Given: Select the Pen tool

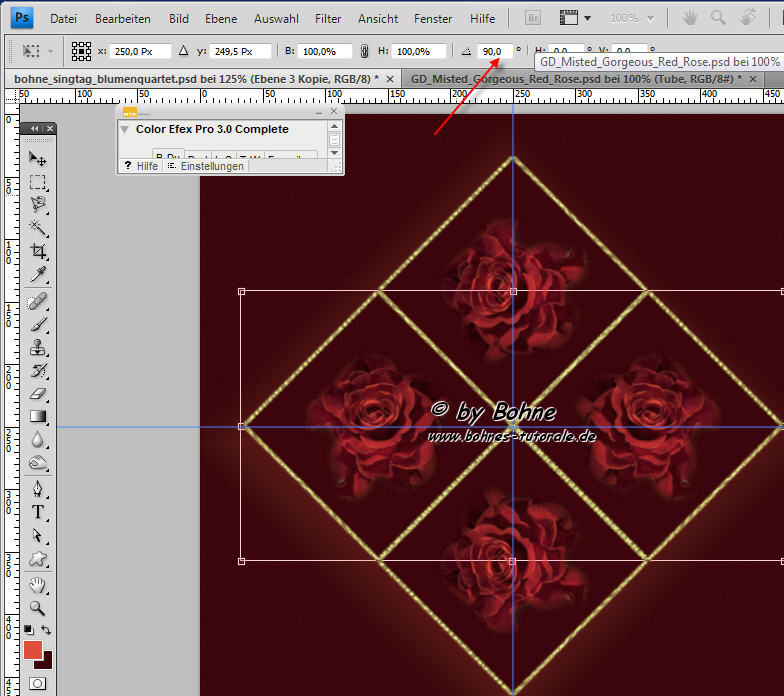Looking at the screenshot, I should click(x=37, y=489).
